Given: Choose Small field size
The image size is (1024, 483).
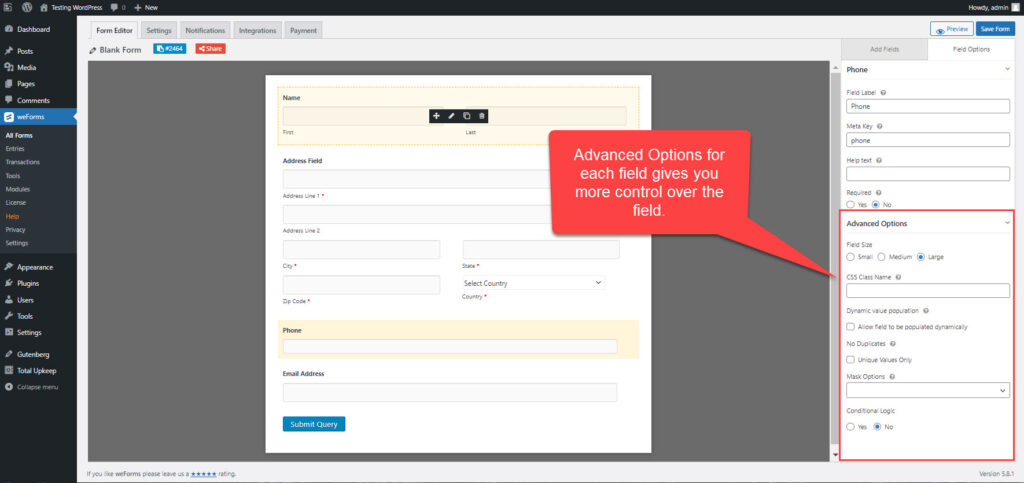Looking at the screenshot, I should point(850,257).
